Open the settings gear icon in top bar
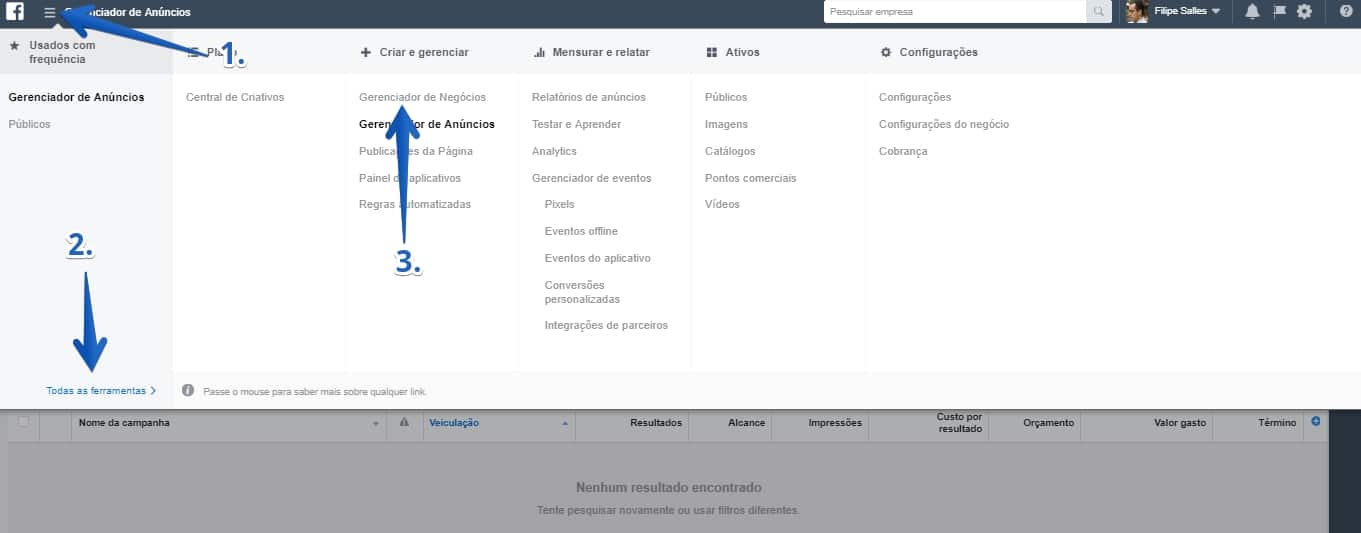 [1304, 12]
